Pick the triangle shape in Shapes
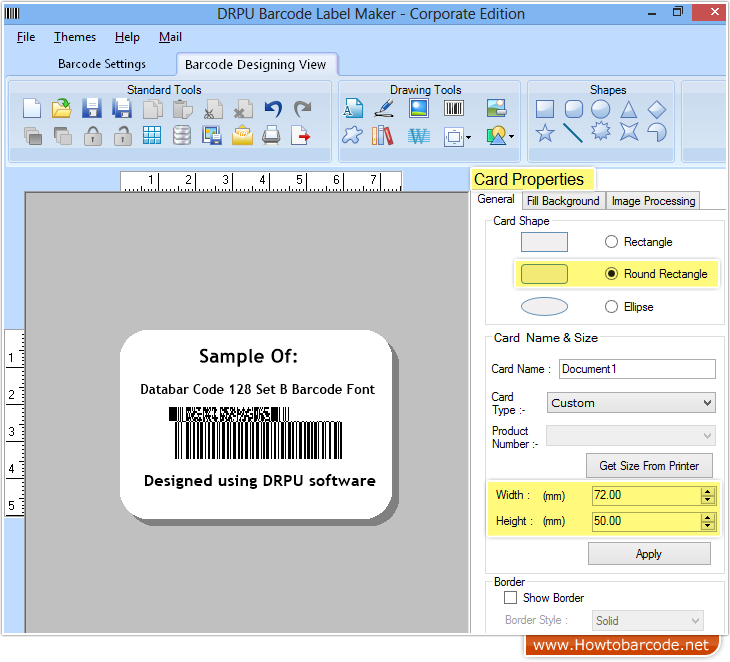 (629, 109)
